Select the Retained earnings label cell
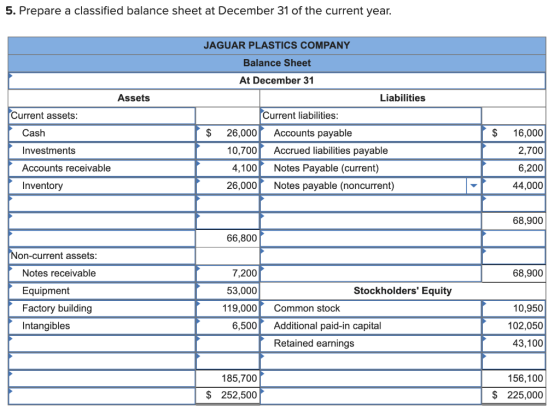The width and height of the screenshot is (560, 419). 371,343
